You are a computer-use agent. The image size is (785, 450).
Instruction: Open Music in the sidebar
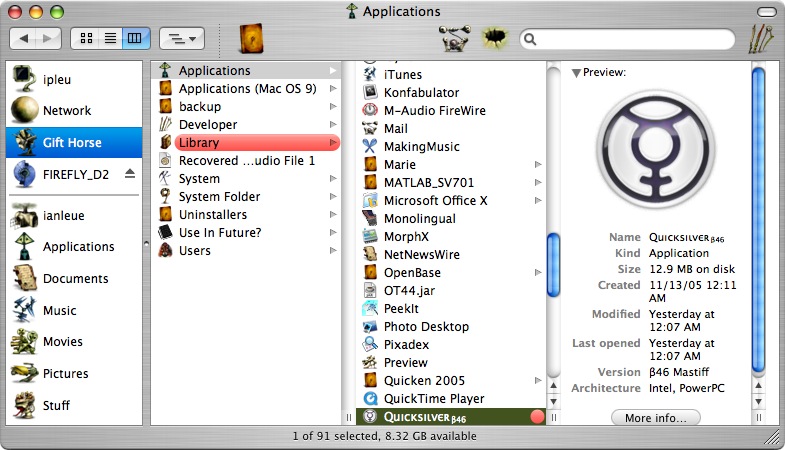point(74,310)
